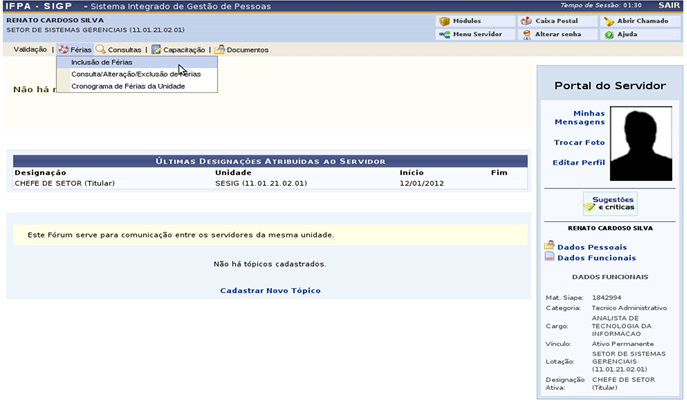Screen dimensions: 687x403
Task: Click the Dados Funcionais document icon
Action: pos(549,257)
